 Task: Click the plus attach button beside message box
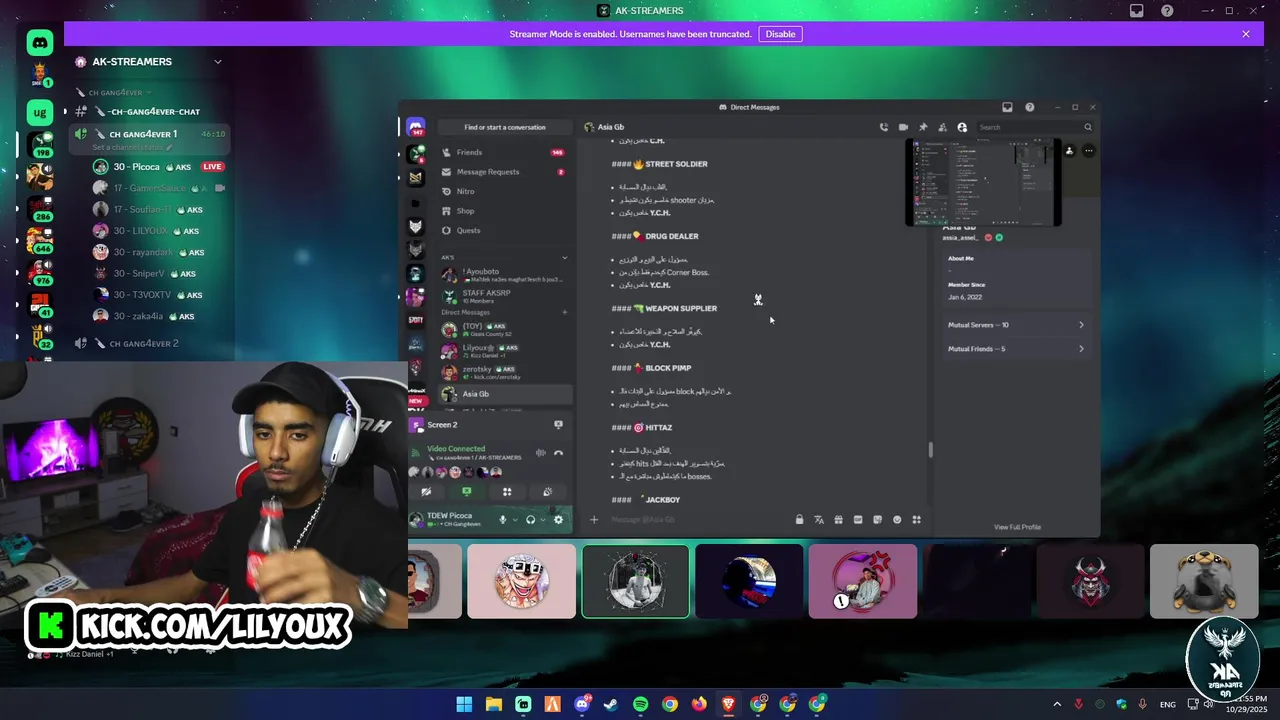594,519
